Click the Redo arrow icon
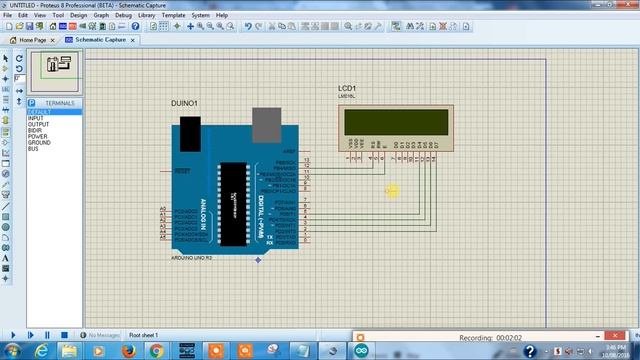This screenshot has width=640, height=360. tap(258, 27)
